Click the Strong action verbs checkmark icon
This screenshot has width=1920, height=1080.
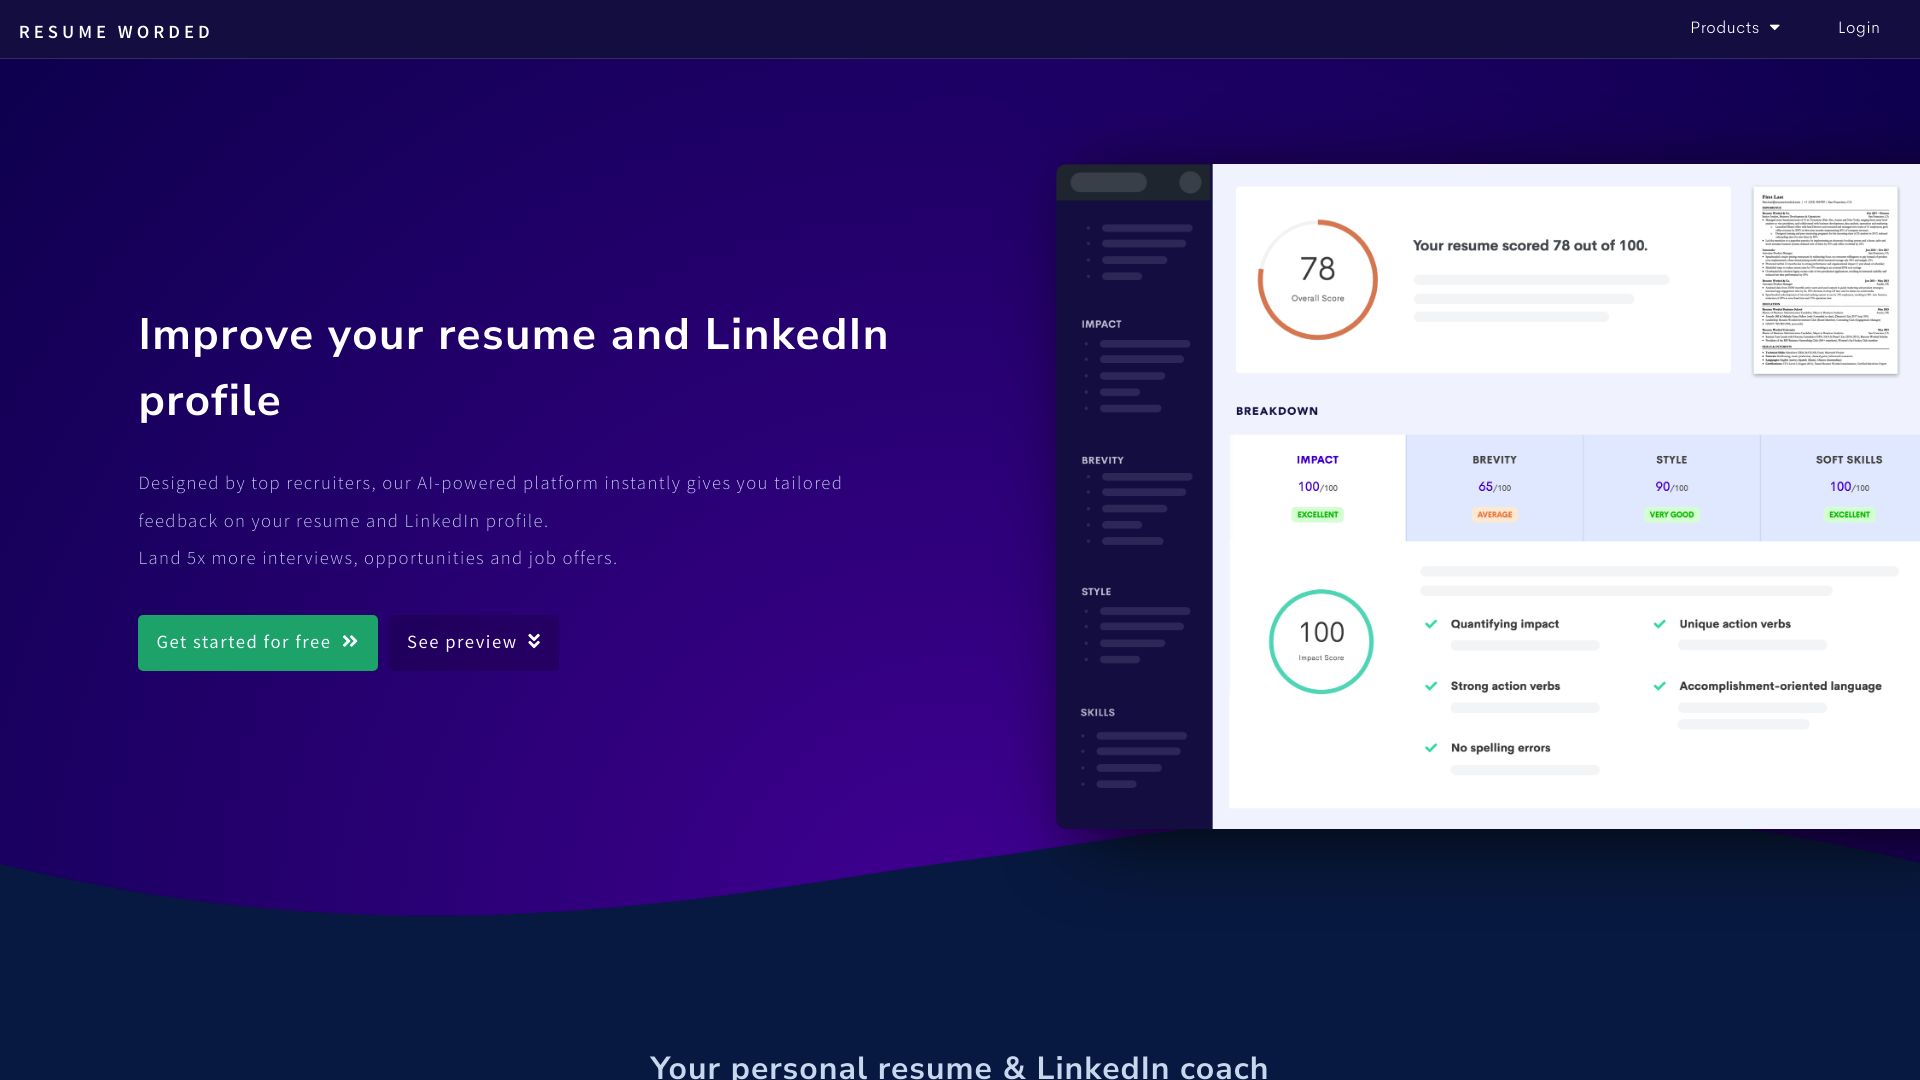click(x=1432, y=684)
